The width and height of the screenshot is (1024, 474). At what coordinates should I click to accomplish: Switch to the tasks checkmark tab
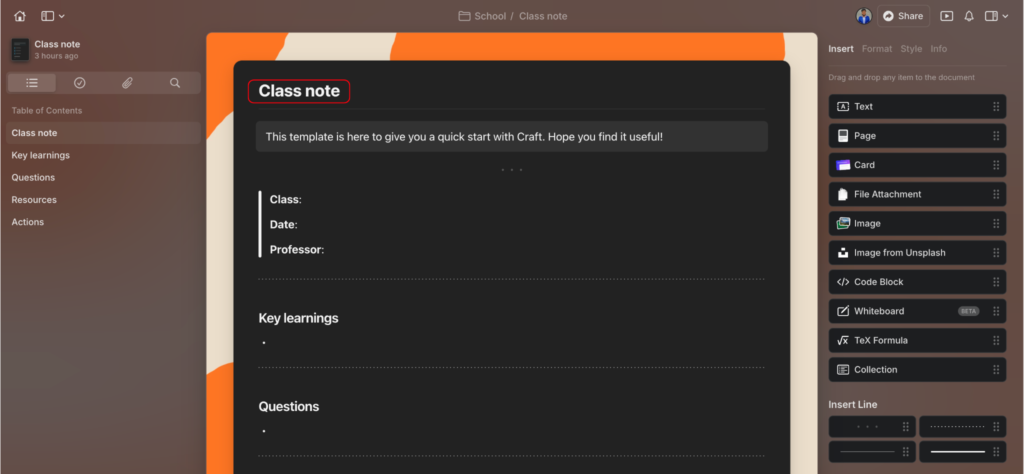(x=80, y=83)
